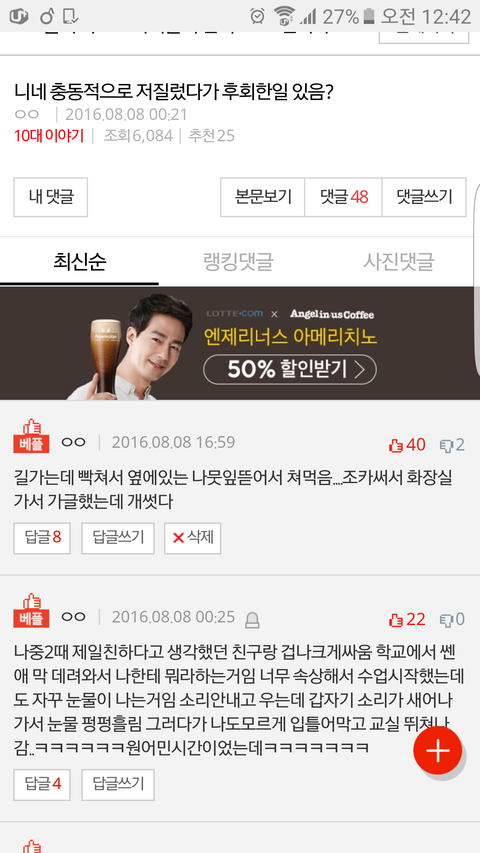Delete the first comment with 삭제 button

tap(193, 538)
